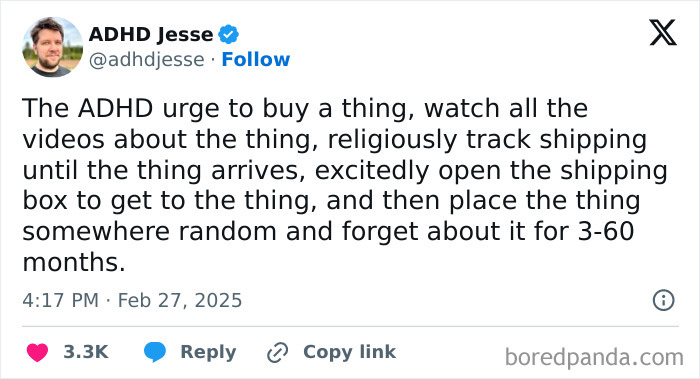Click the pink heart like icon
Screen dimensions: 700x379
[x=38, y=352]
